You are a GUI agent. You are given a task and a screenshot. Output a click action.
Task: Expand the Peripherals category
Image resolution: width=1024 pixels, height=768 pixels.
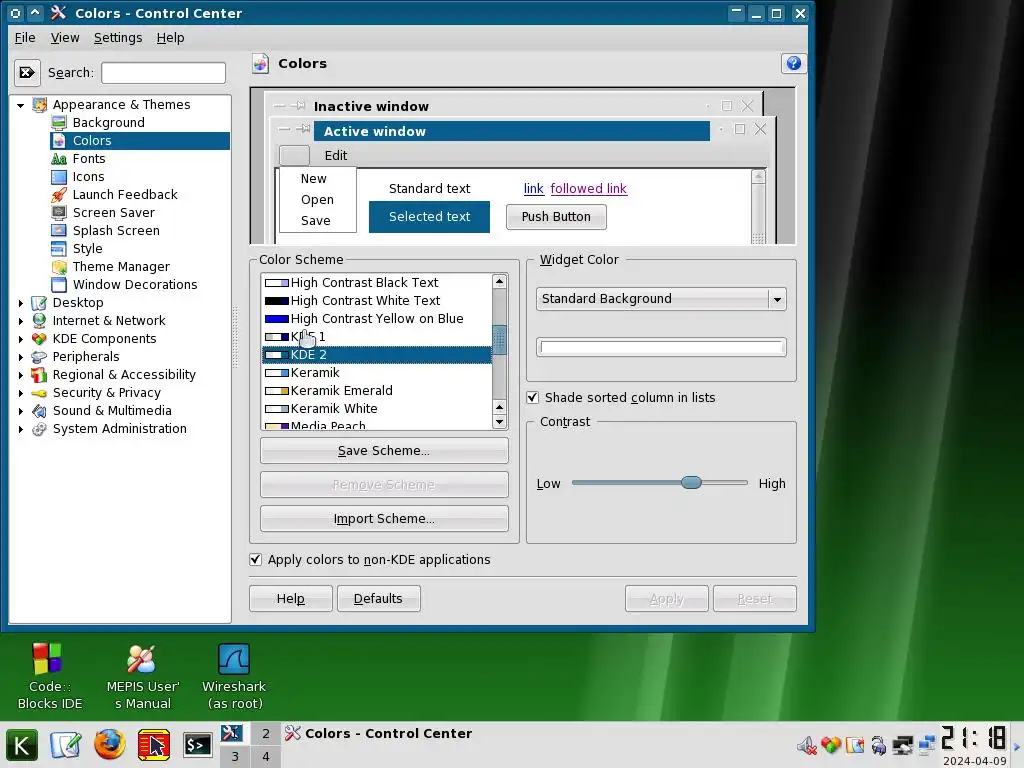pyautogui.click(x=21, y=357)
